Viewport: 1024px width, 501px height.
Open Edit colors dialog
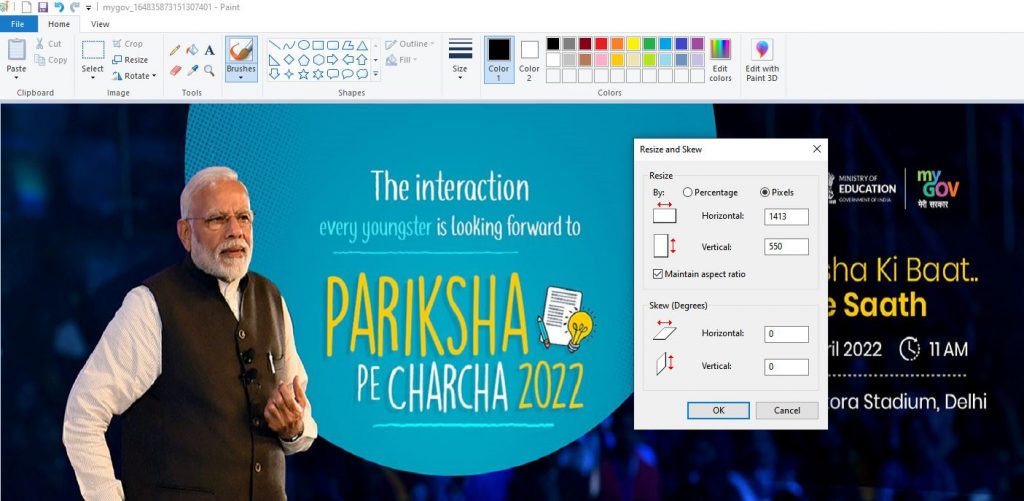[x=720, y=59]
